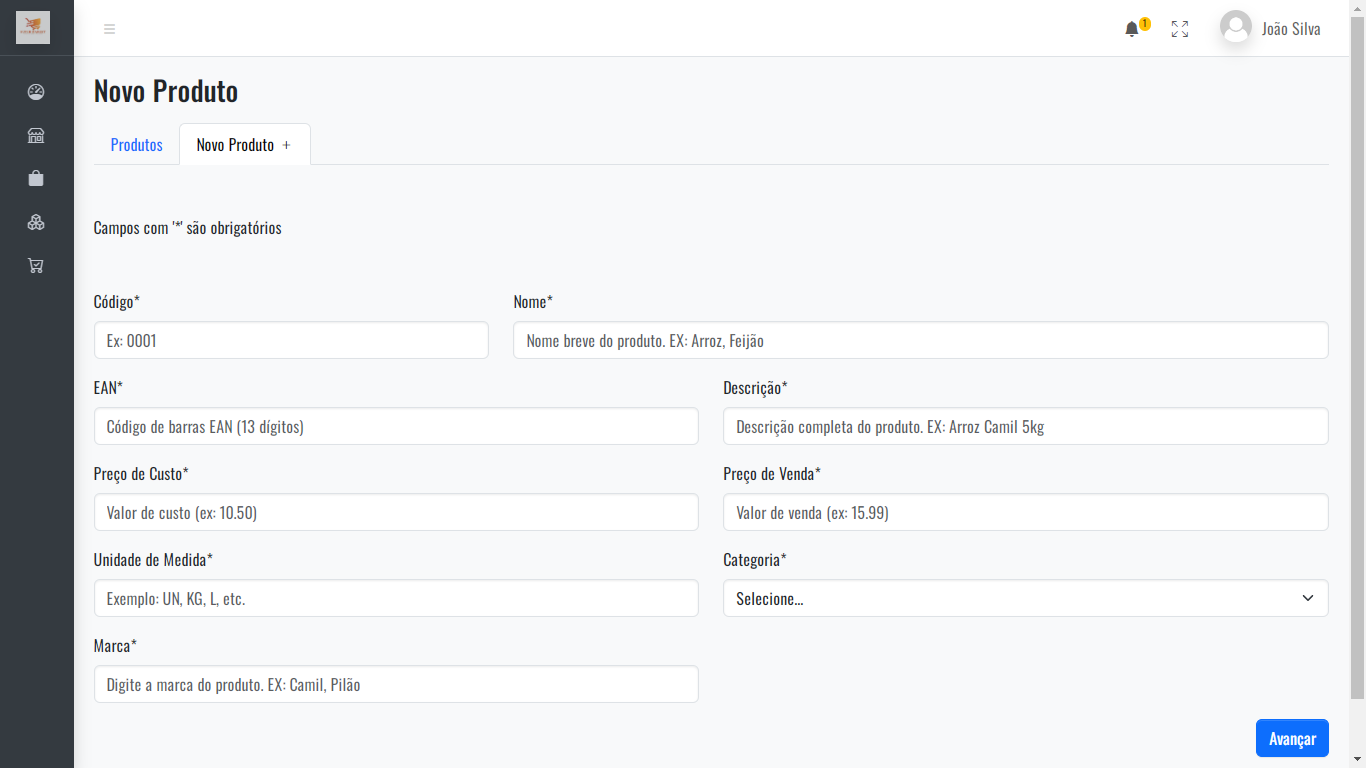Viewport: 1366px width, 768px height.
Task: Open the shopping bag sidebar icon
Action: (x=36, y=179)
